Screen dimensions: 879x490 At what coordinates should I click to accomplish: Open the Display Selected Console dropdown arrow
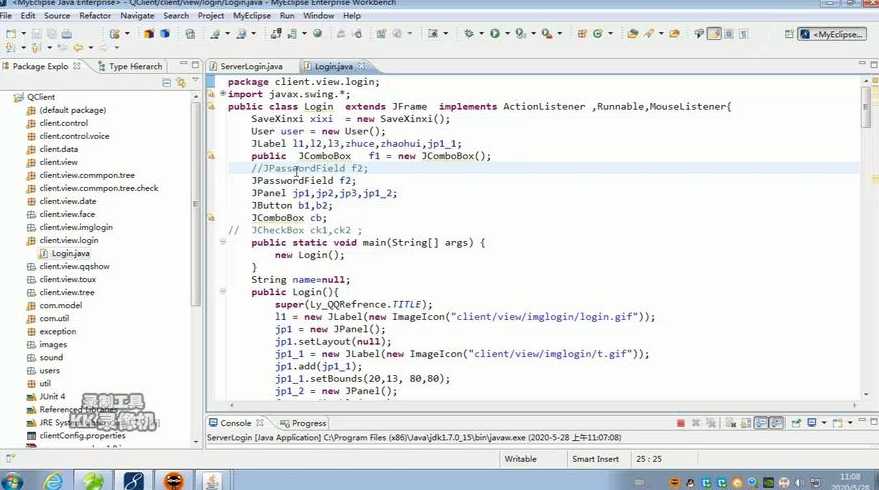(824, 423)
